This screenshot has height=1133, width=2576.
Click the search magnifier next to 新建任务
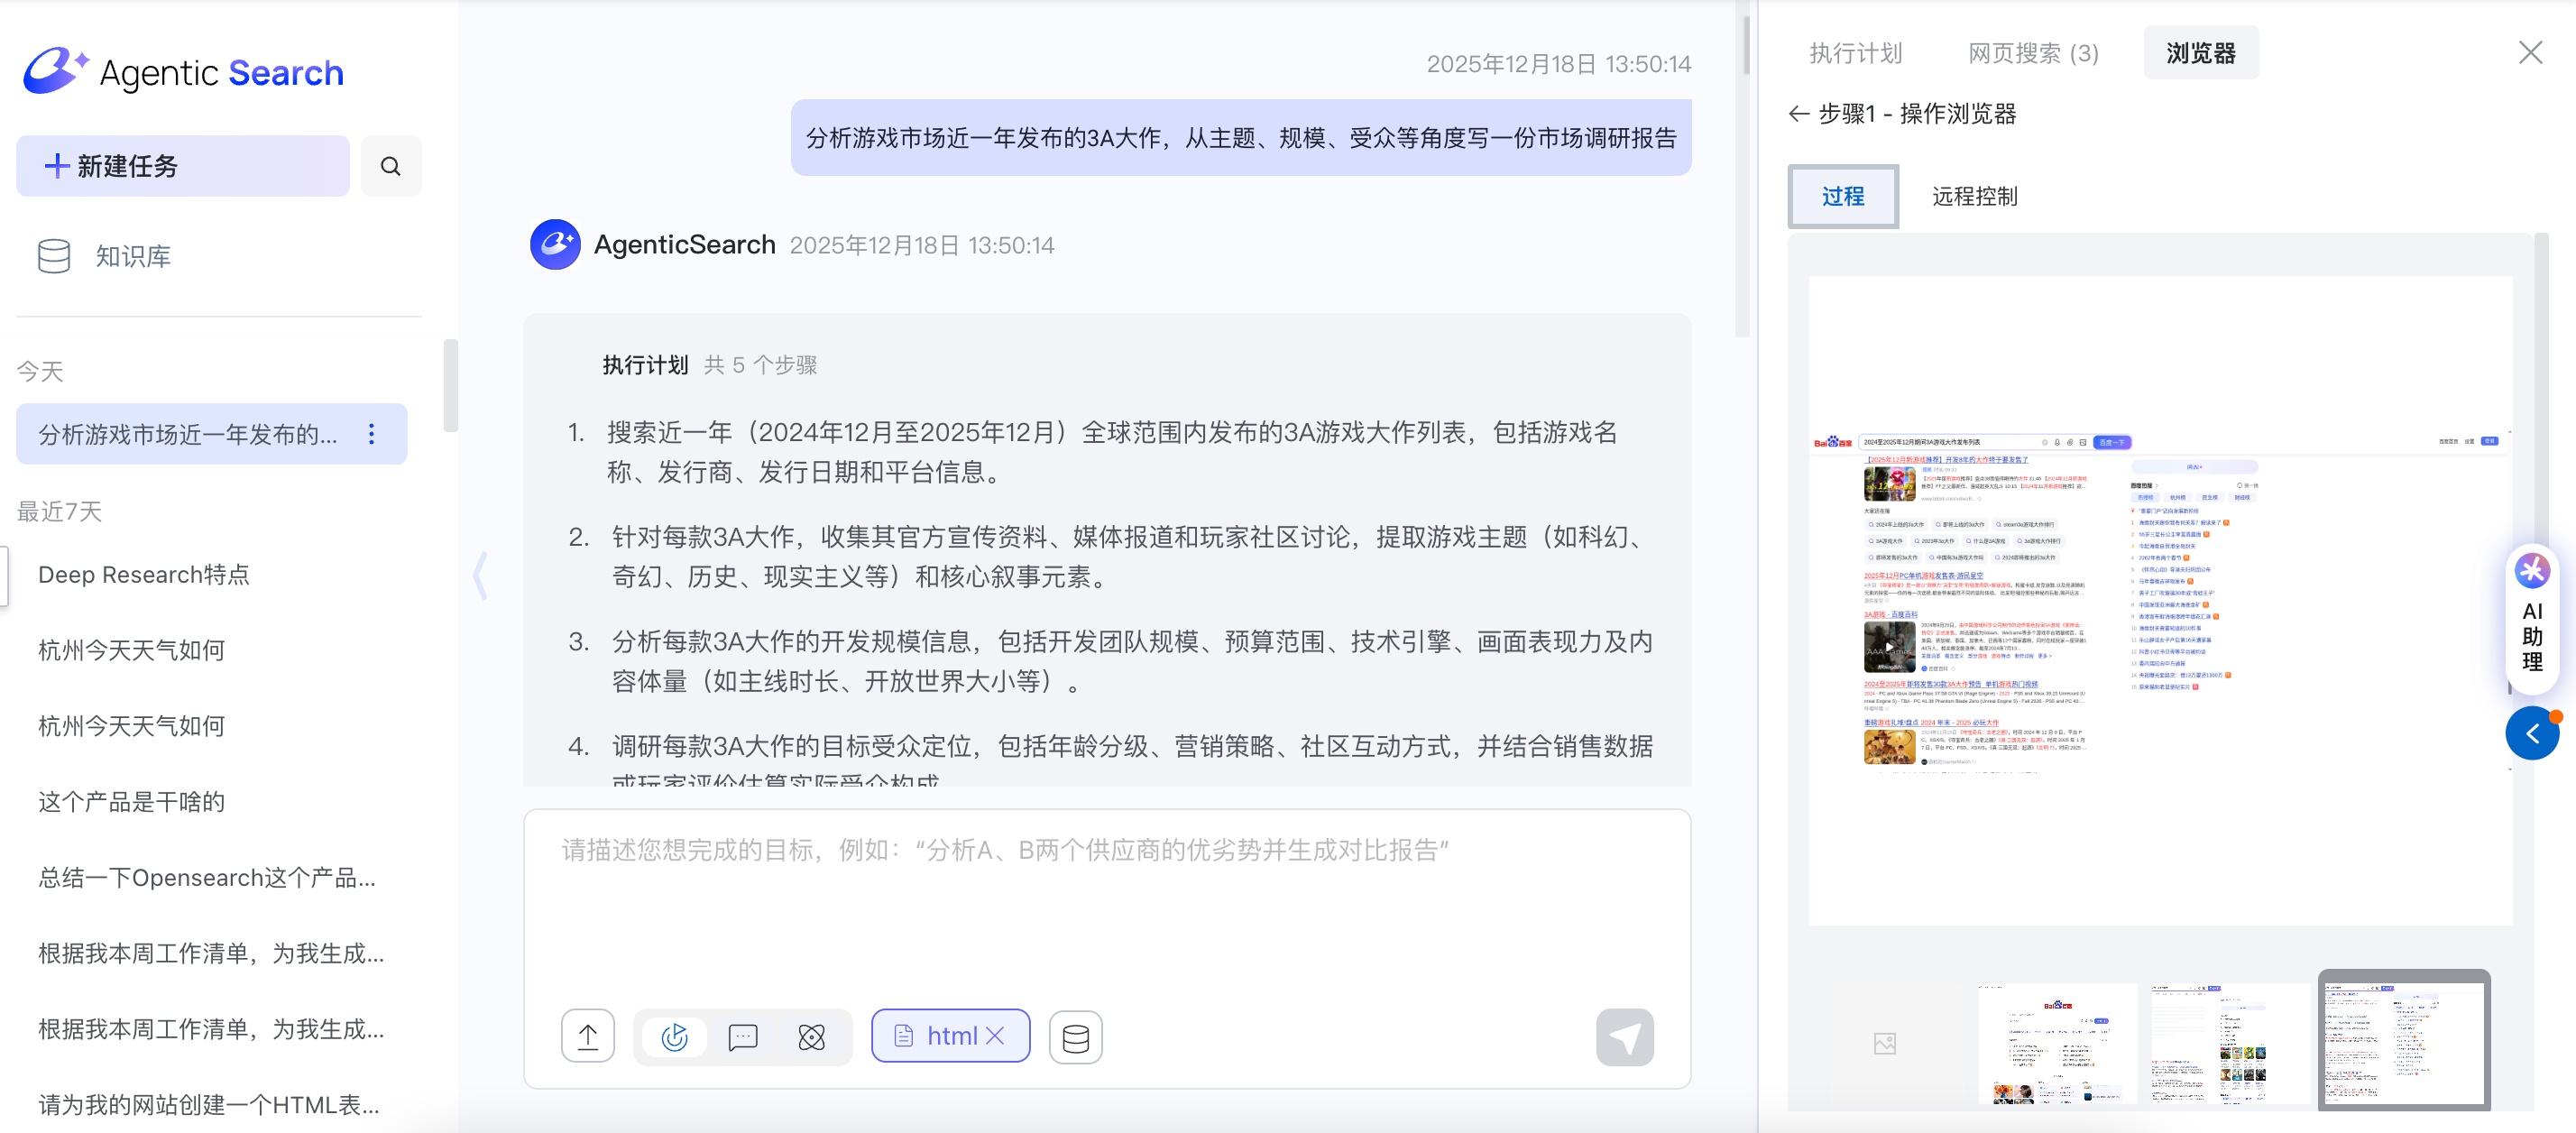pyautogui.click(x=390, y=166)
